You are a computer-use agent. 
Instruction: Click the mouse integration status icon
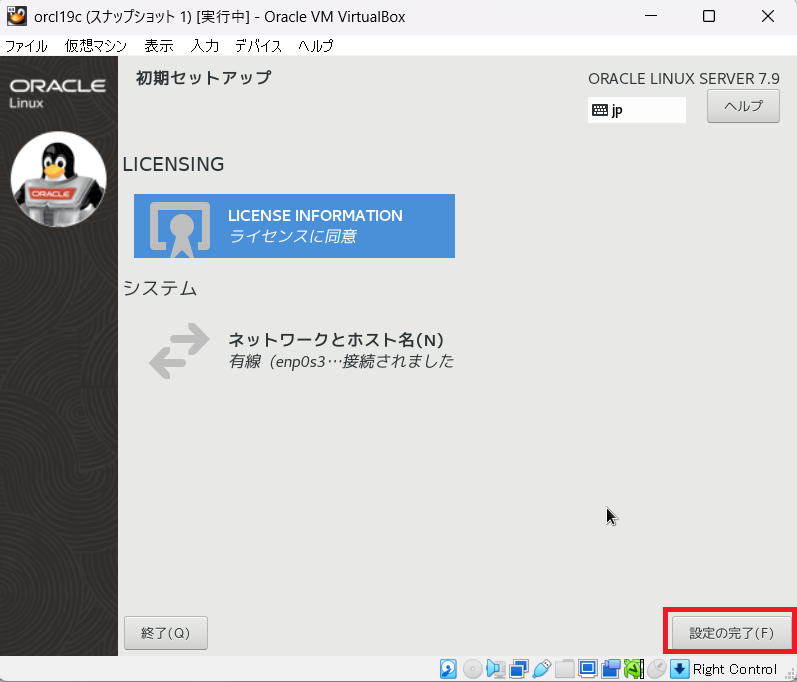656,669
